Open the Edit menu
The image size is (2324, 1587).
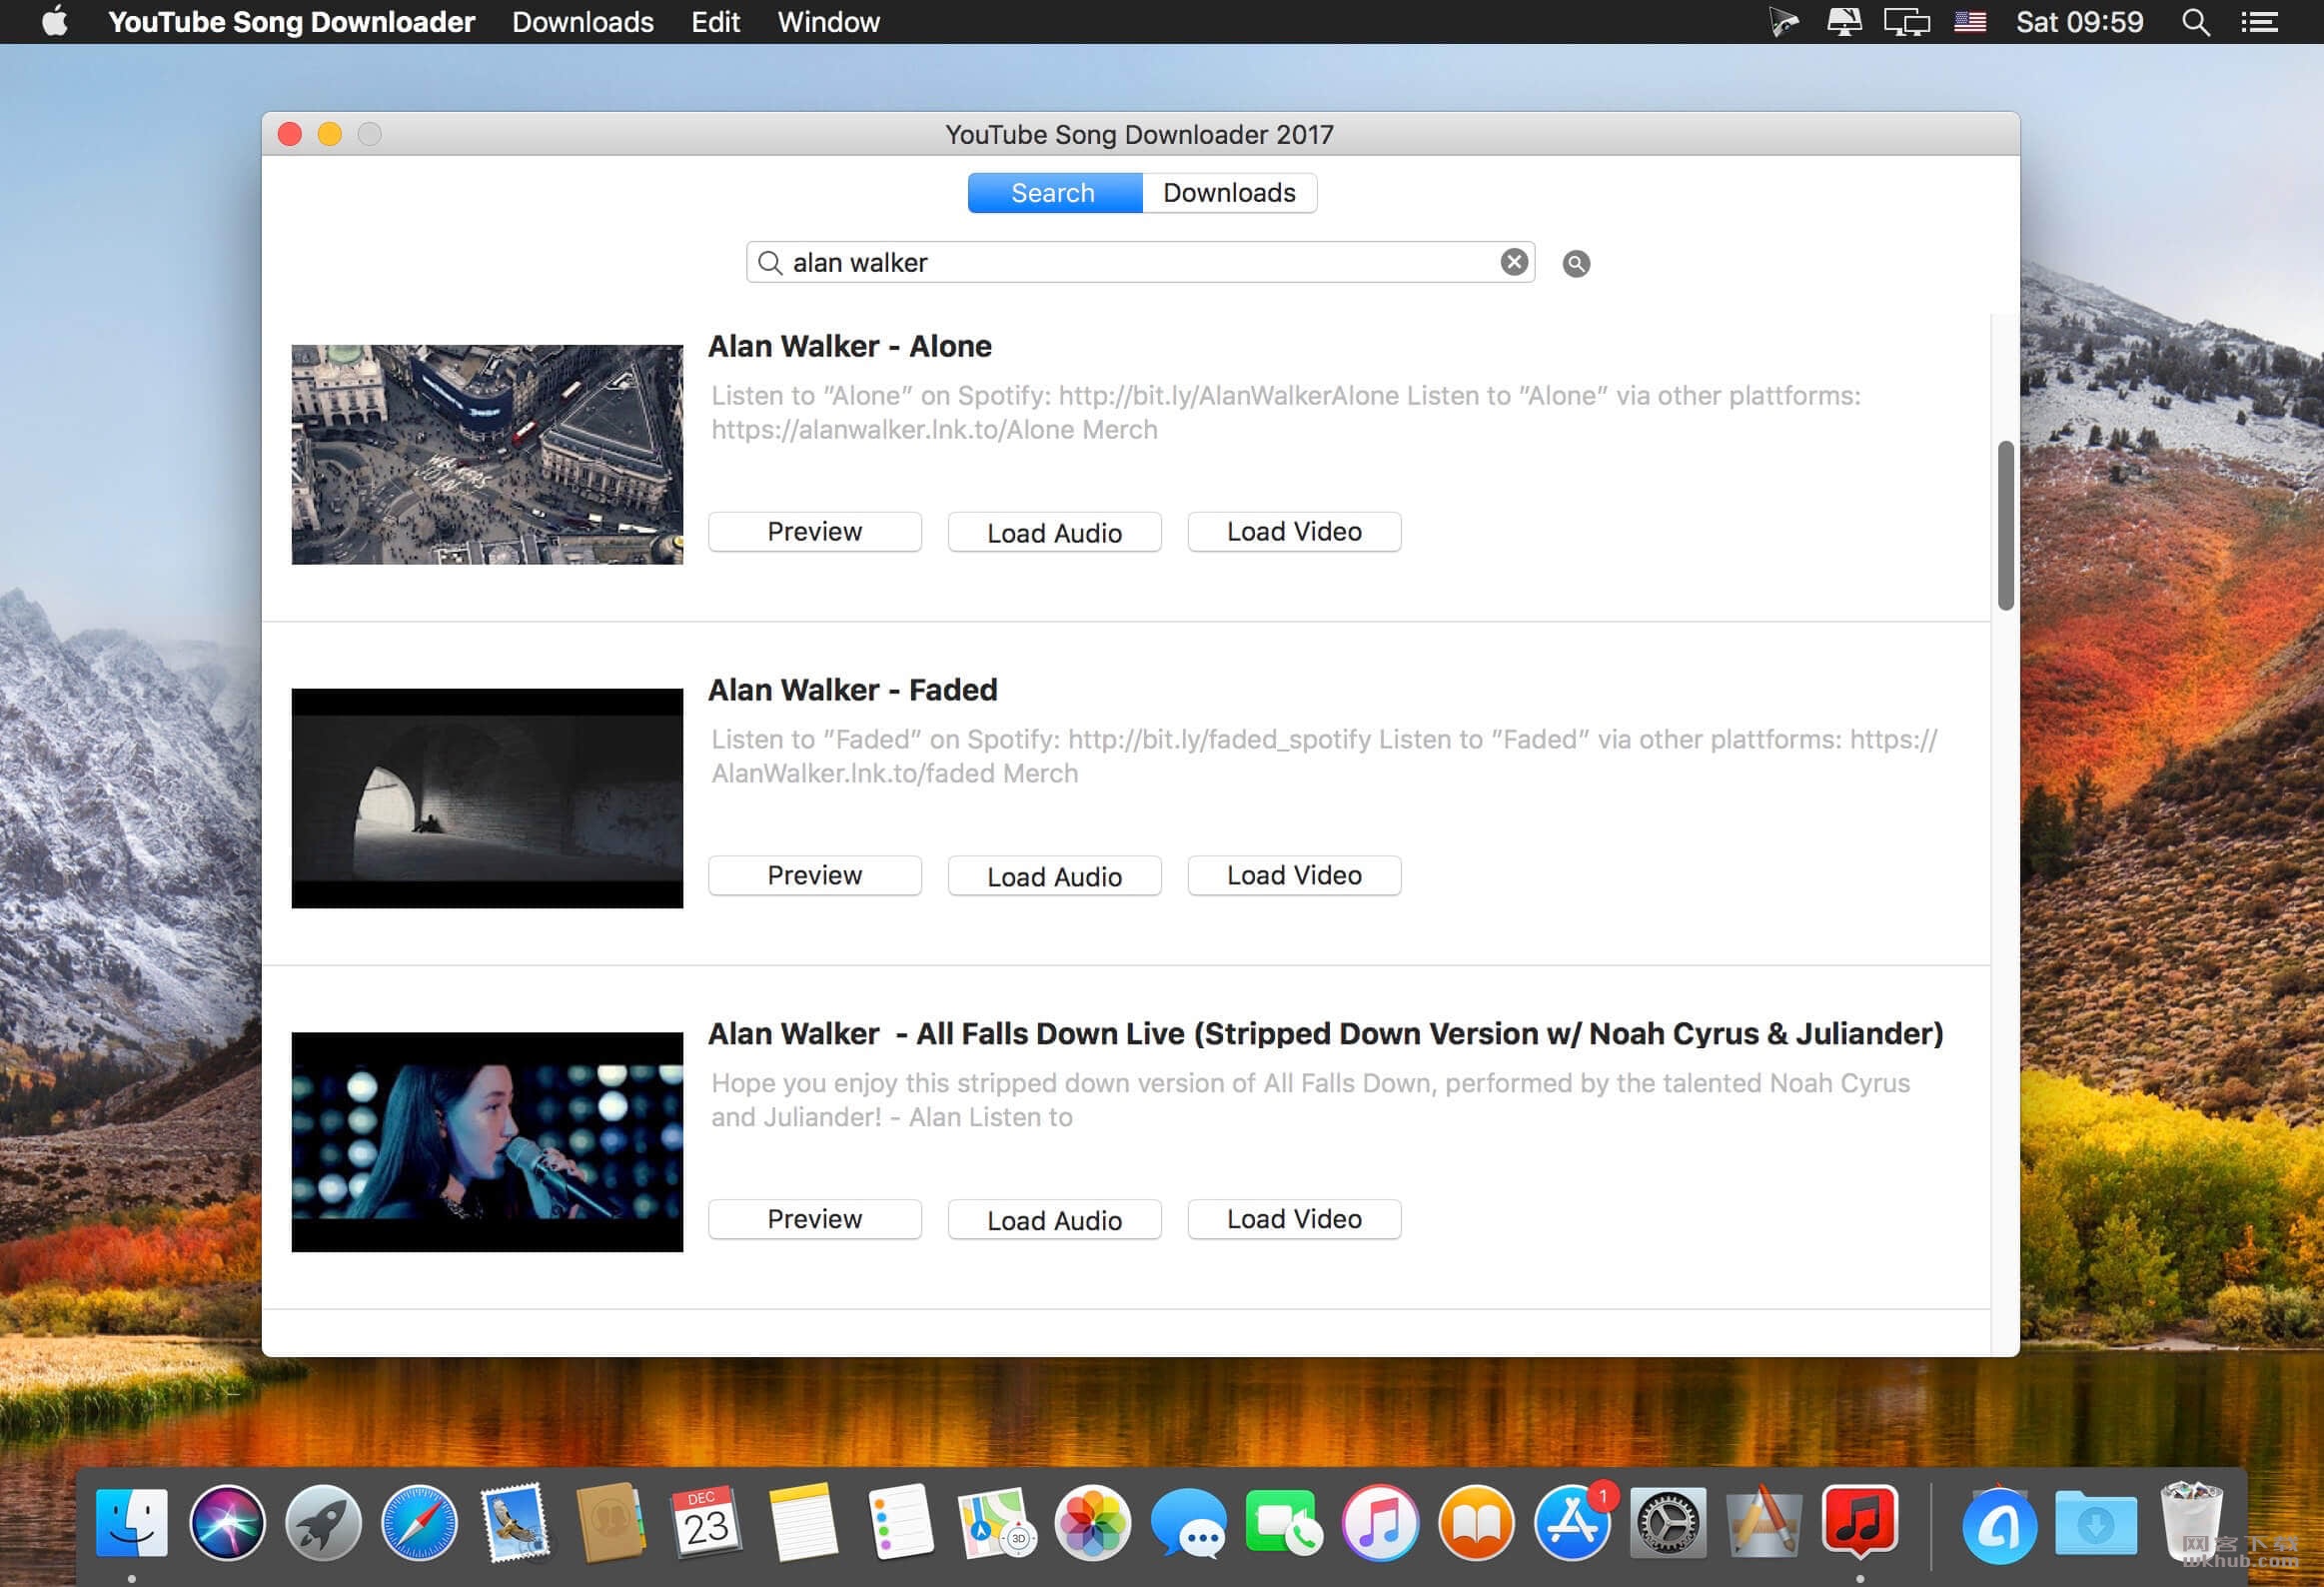pyautogui.click(x=716, y=22)
